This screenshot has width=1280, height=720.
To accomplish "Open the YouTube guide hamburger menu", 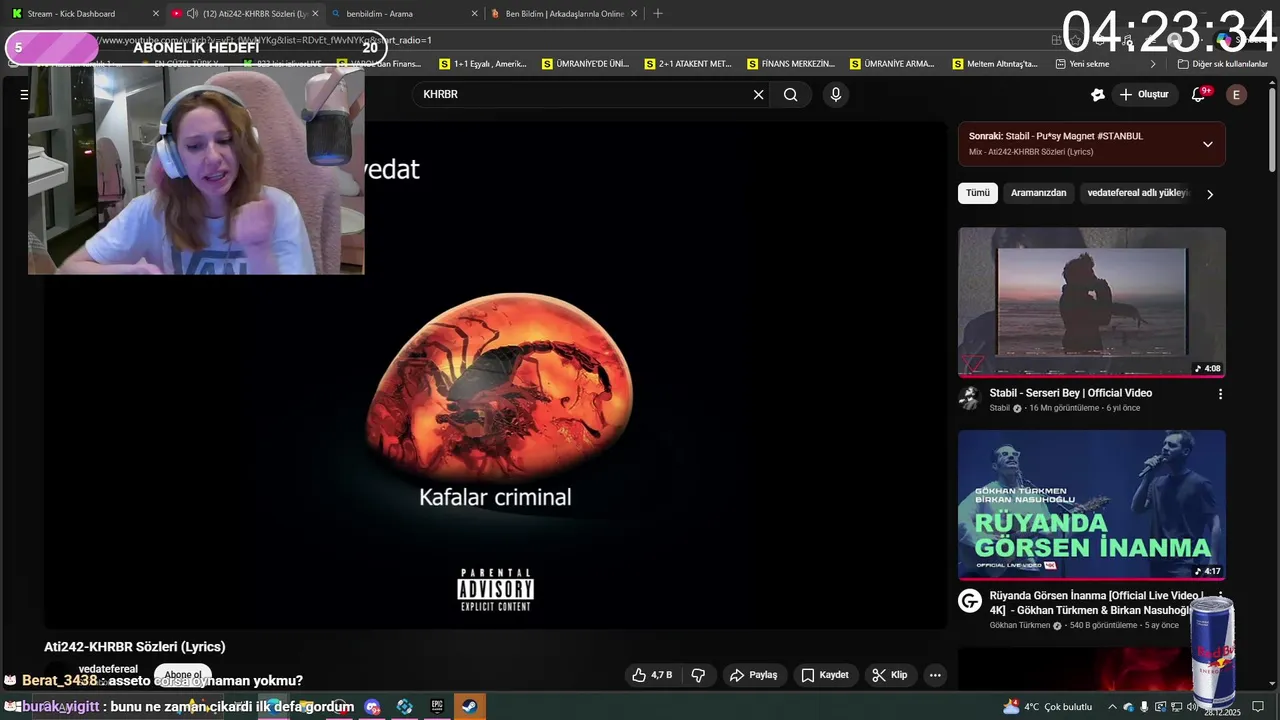I will tap(24, 95).
